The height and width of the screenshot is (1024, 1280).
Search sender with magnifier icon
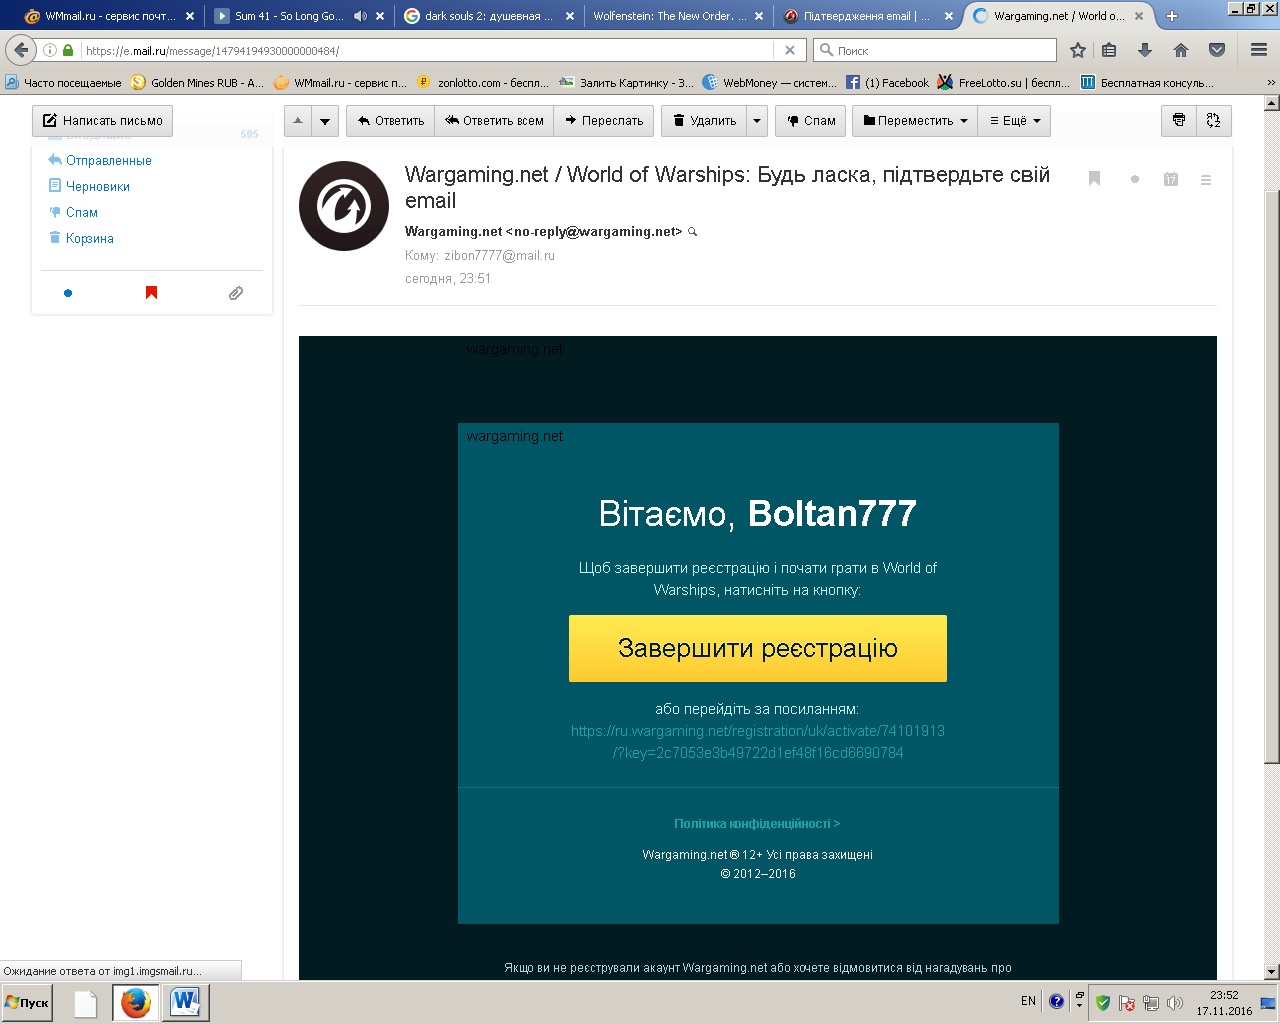(x=693, y=232)
